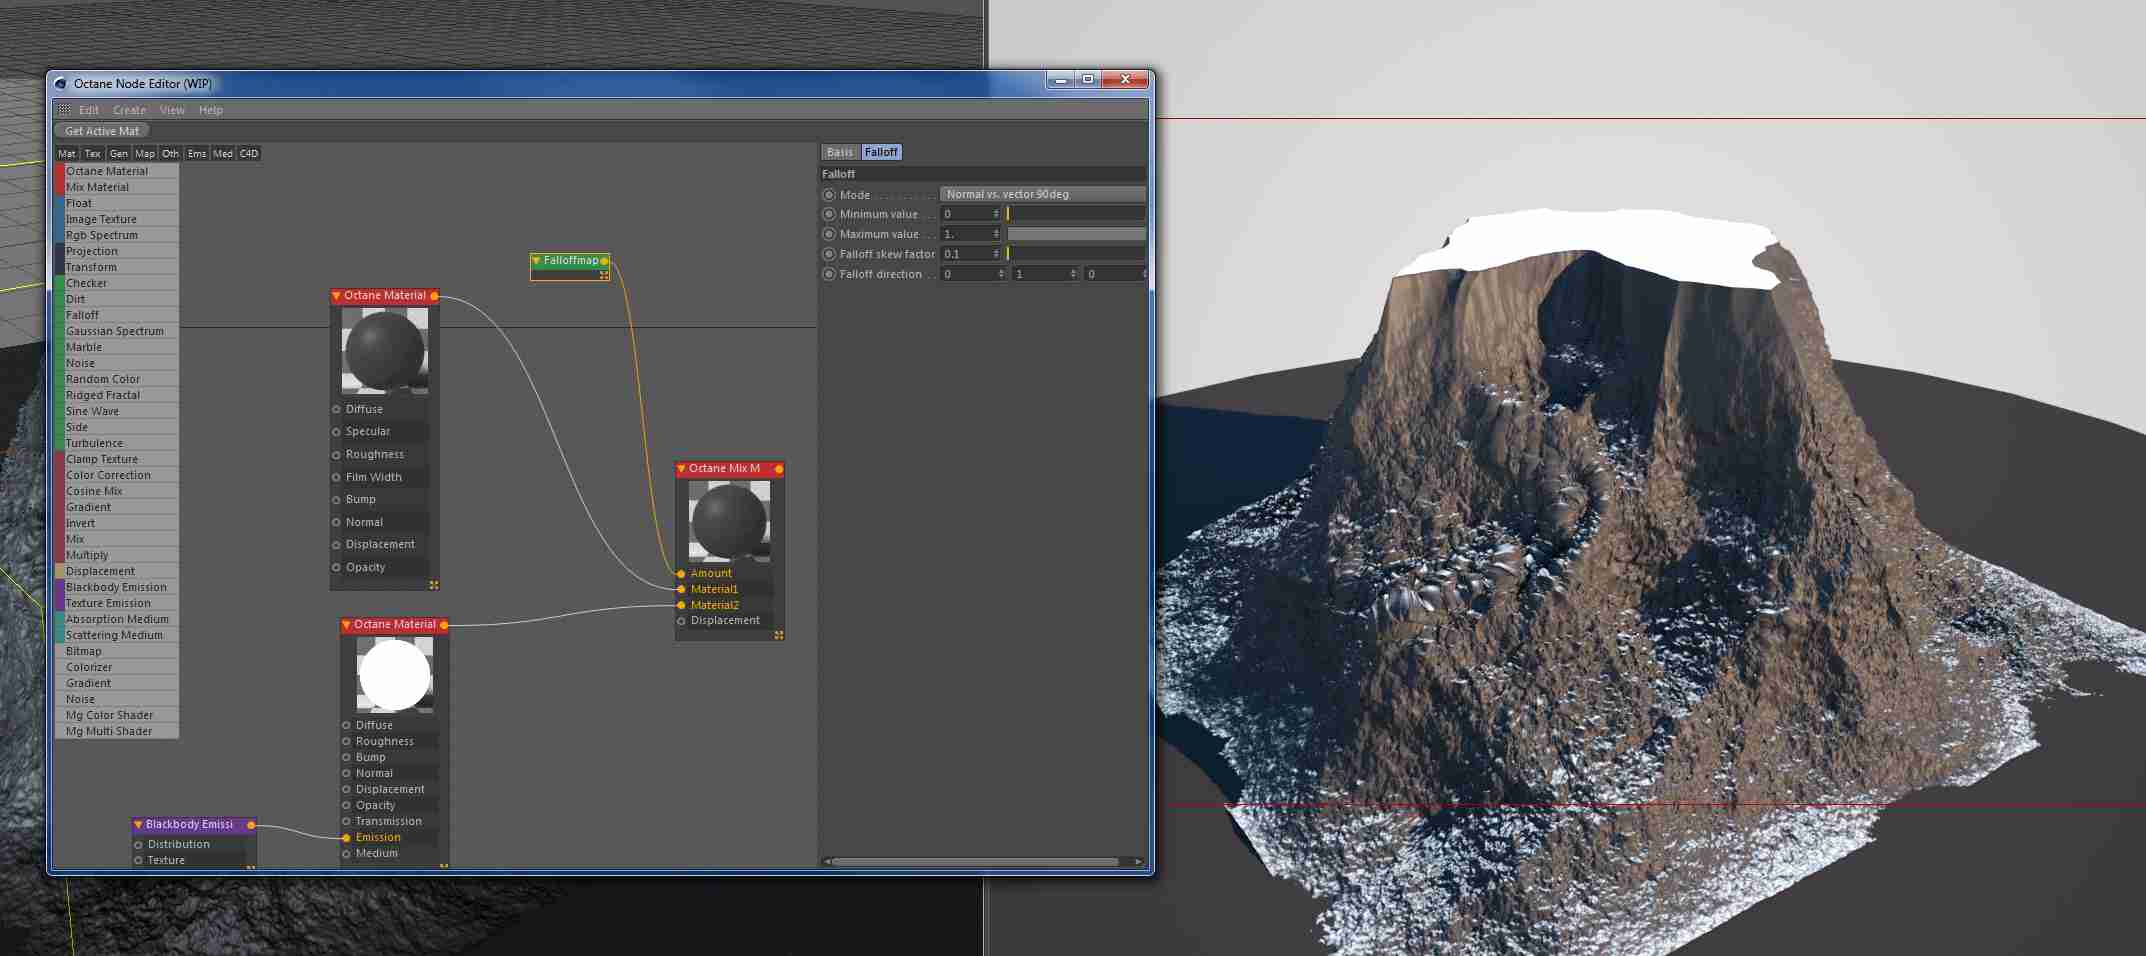Add an Image Texture node from the list
Screen dimensions: 2146x956
point(117,219)
